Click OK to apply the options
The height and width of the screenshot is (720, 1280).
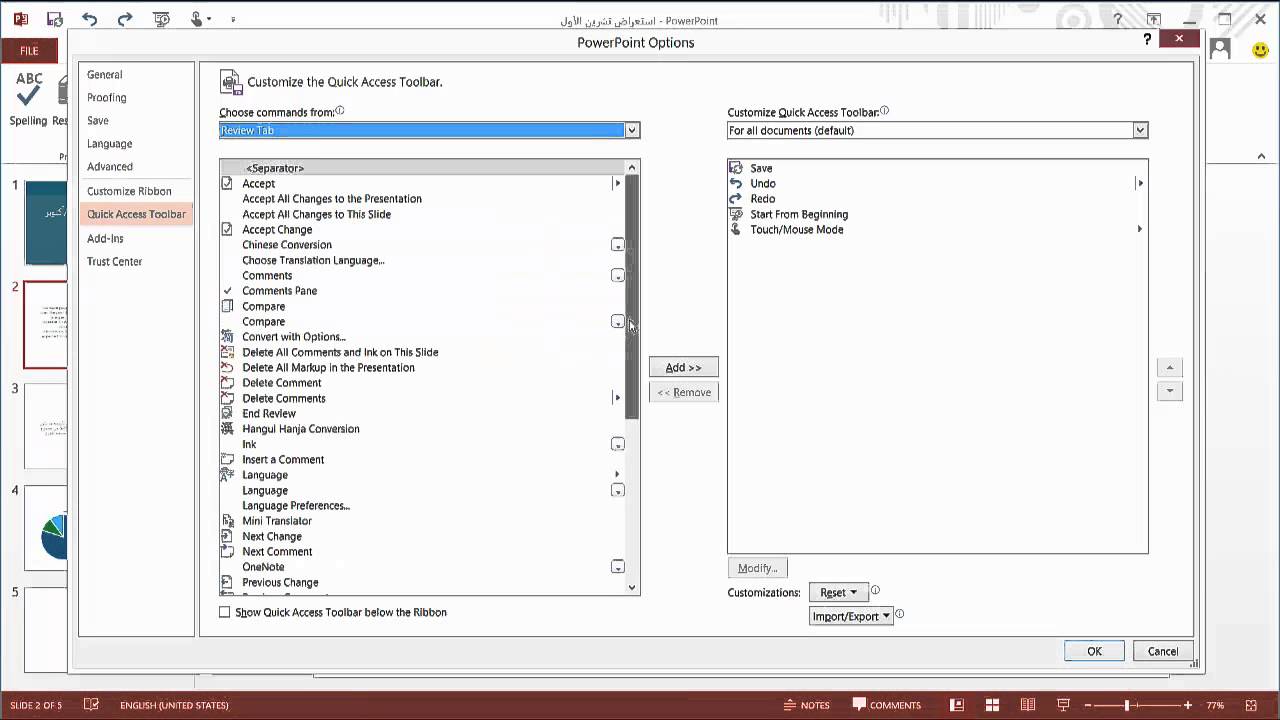tap(1094, 651)
